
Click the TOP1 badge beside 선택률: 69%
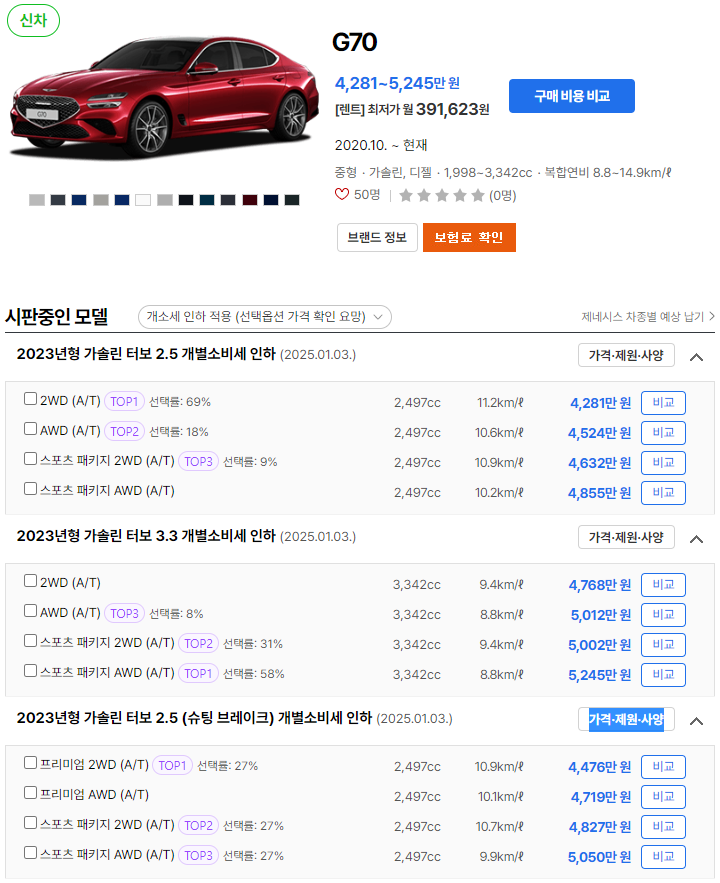[124, 402]
